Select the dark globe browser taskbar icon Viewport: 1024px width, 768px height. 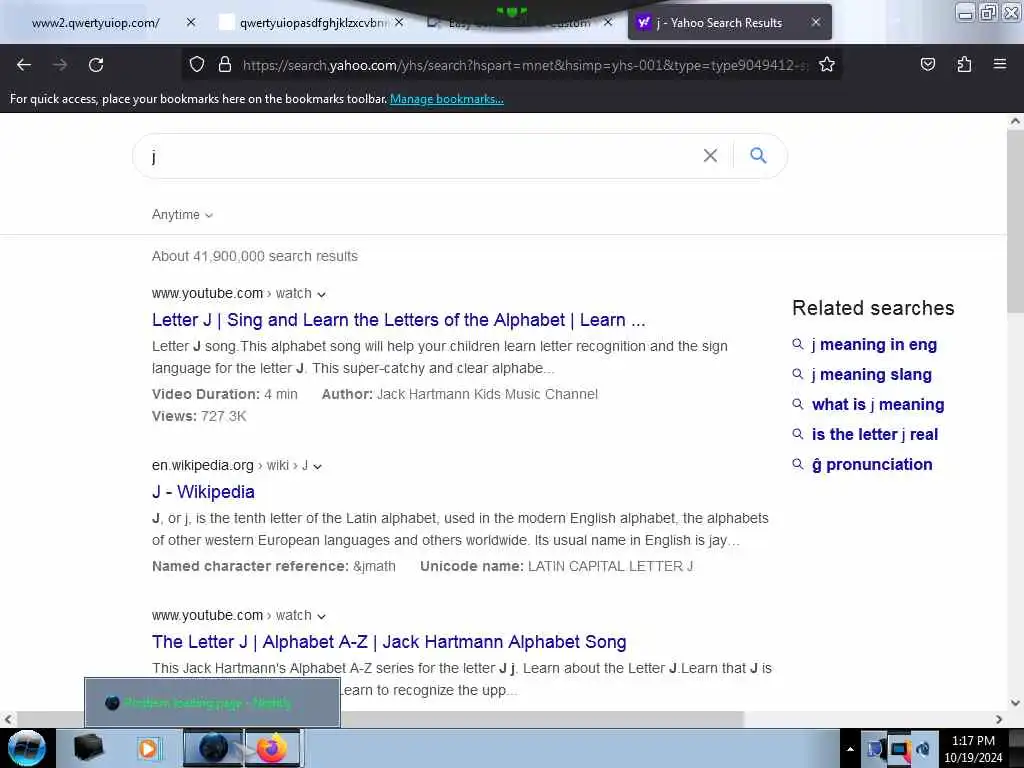point(213,748)
